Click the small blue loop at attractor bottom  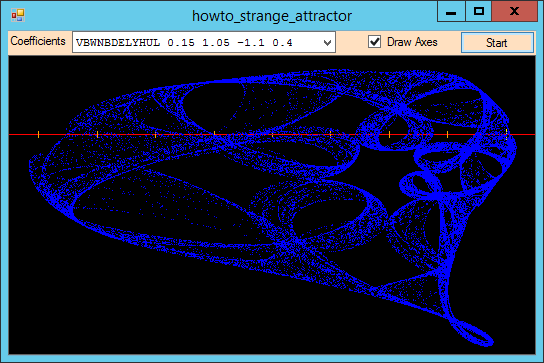coord(472,333)
